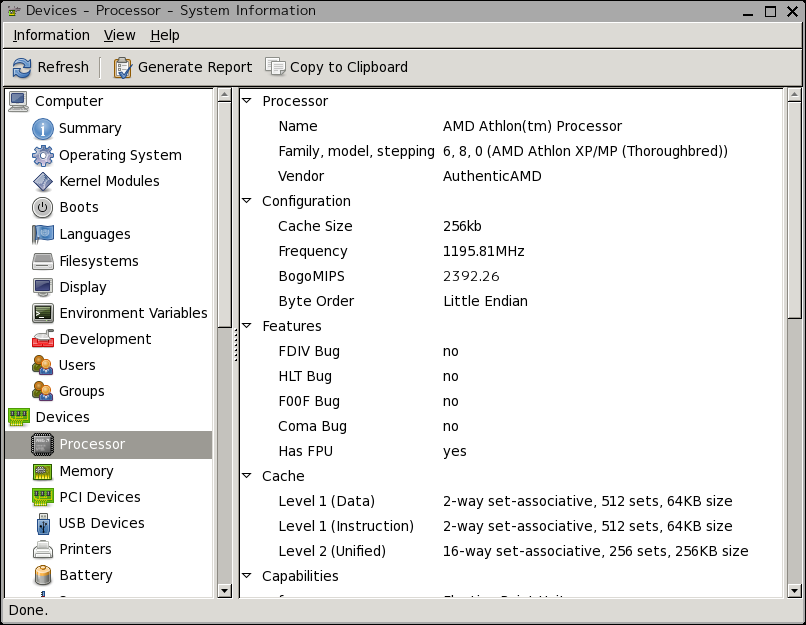Screen dimensions: 806x625
Task: Click the Battery icon
Action: [x=43, y=576]
